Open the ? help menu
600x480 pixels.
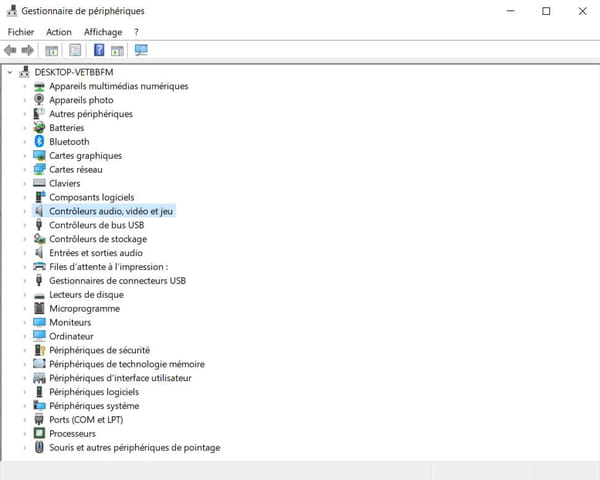click(x=136, y=32)
